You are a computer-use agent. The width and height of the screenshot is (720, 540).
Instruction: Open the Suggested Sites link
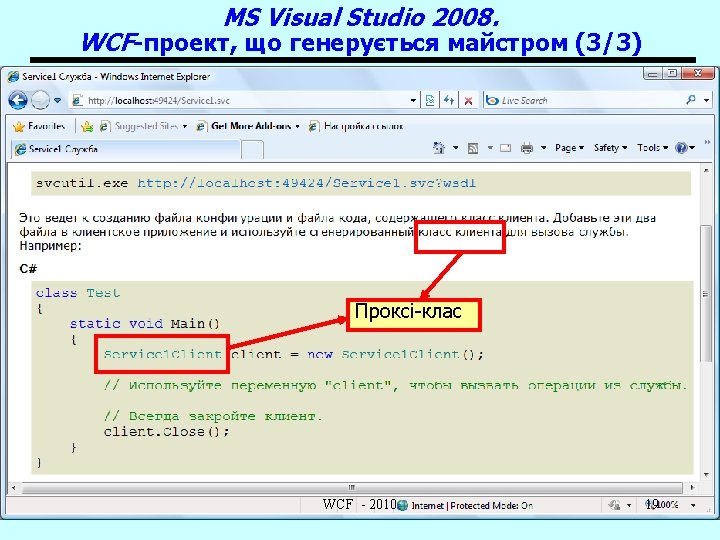(x=144, y=126)
